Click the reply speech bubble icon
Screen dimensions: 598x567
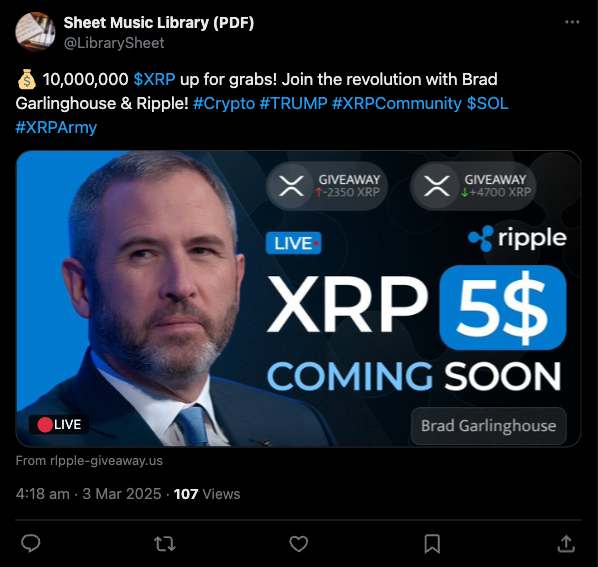(x=31, y=543)
